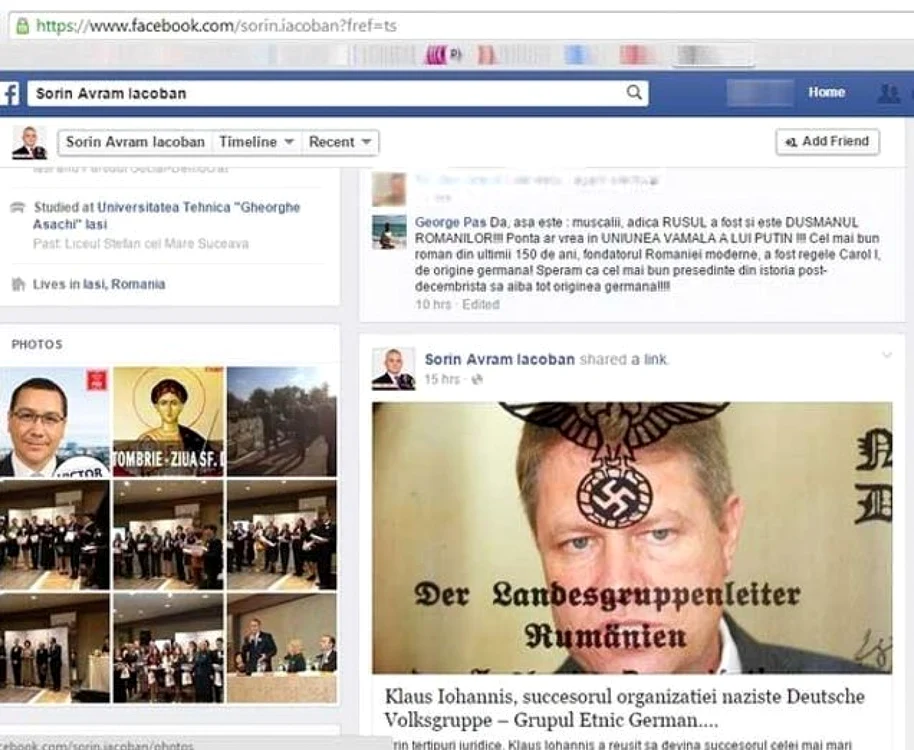
Task: Click the browser address bar URL
Action: pos(216,26)
